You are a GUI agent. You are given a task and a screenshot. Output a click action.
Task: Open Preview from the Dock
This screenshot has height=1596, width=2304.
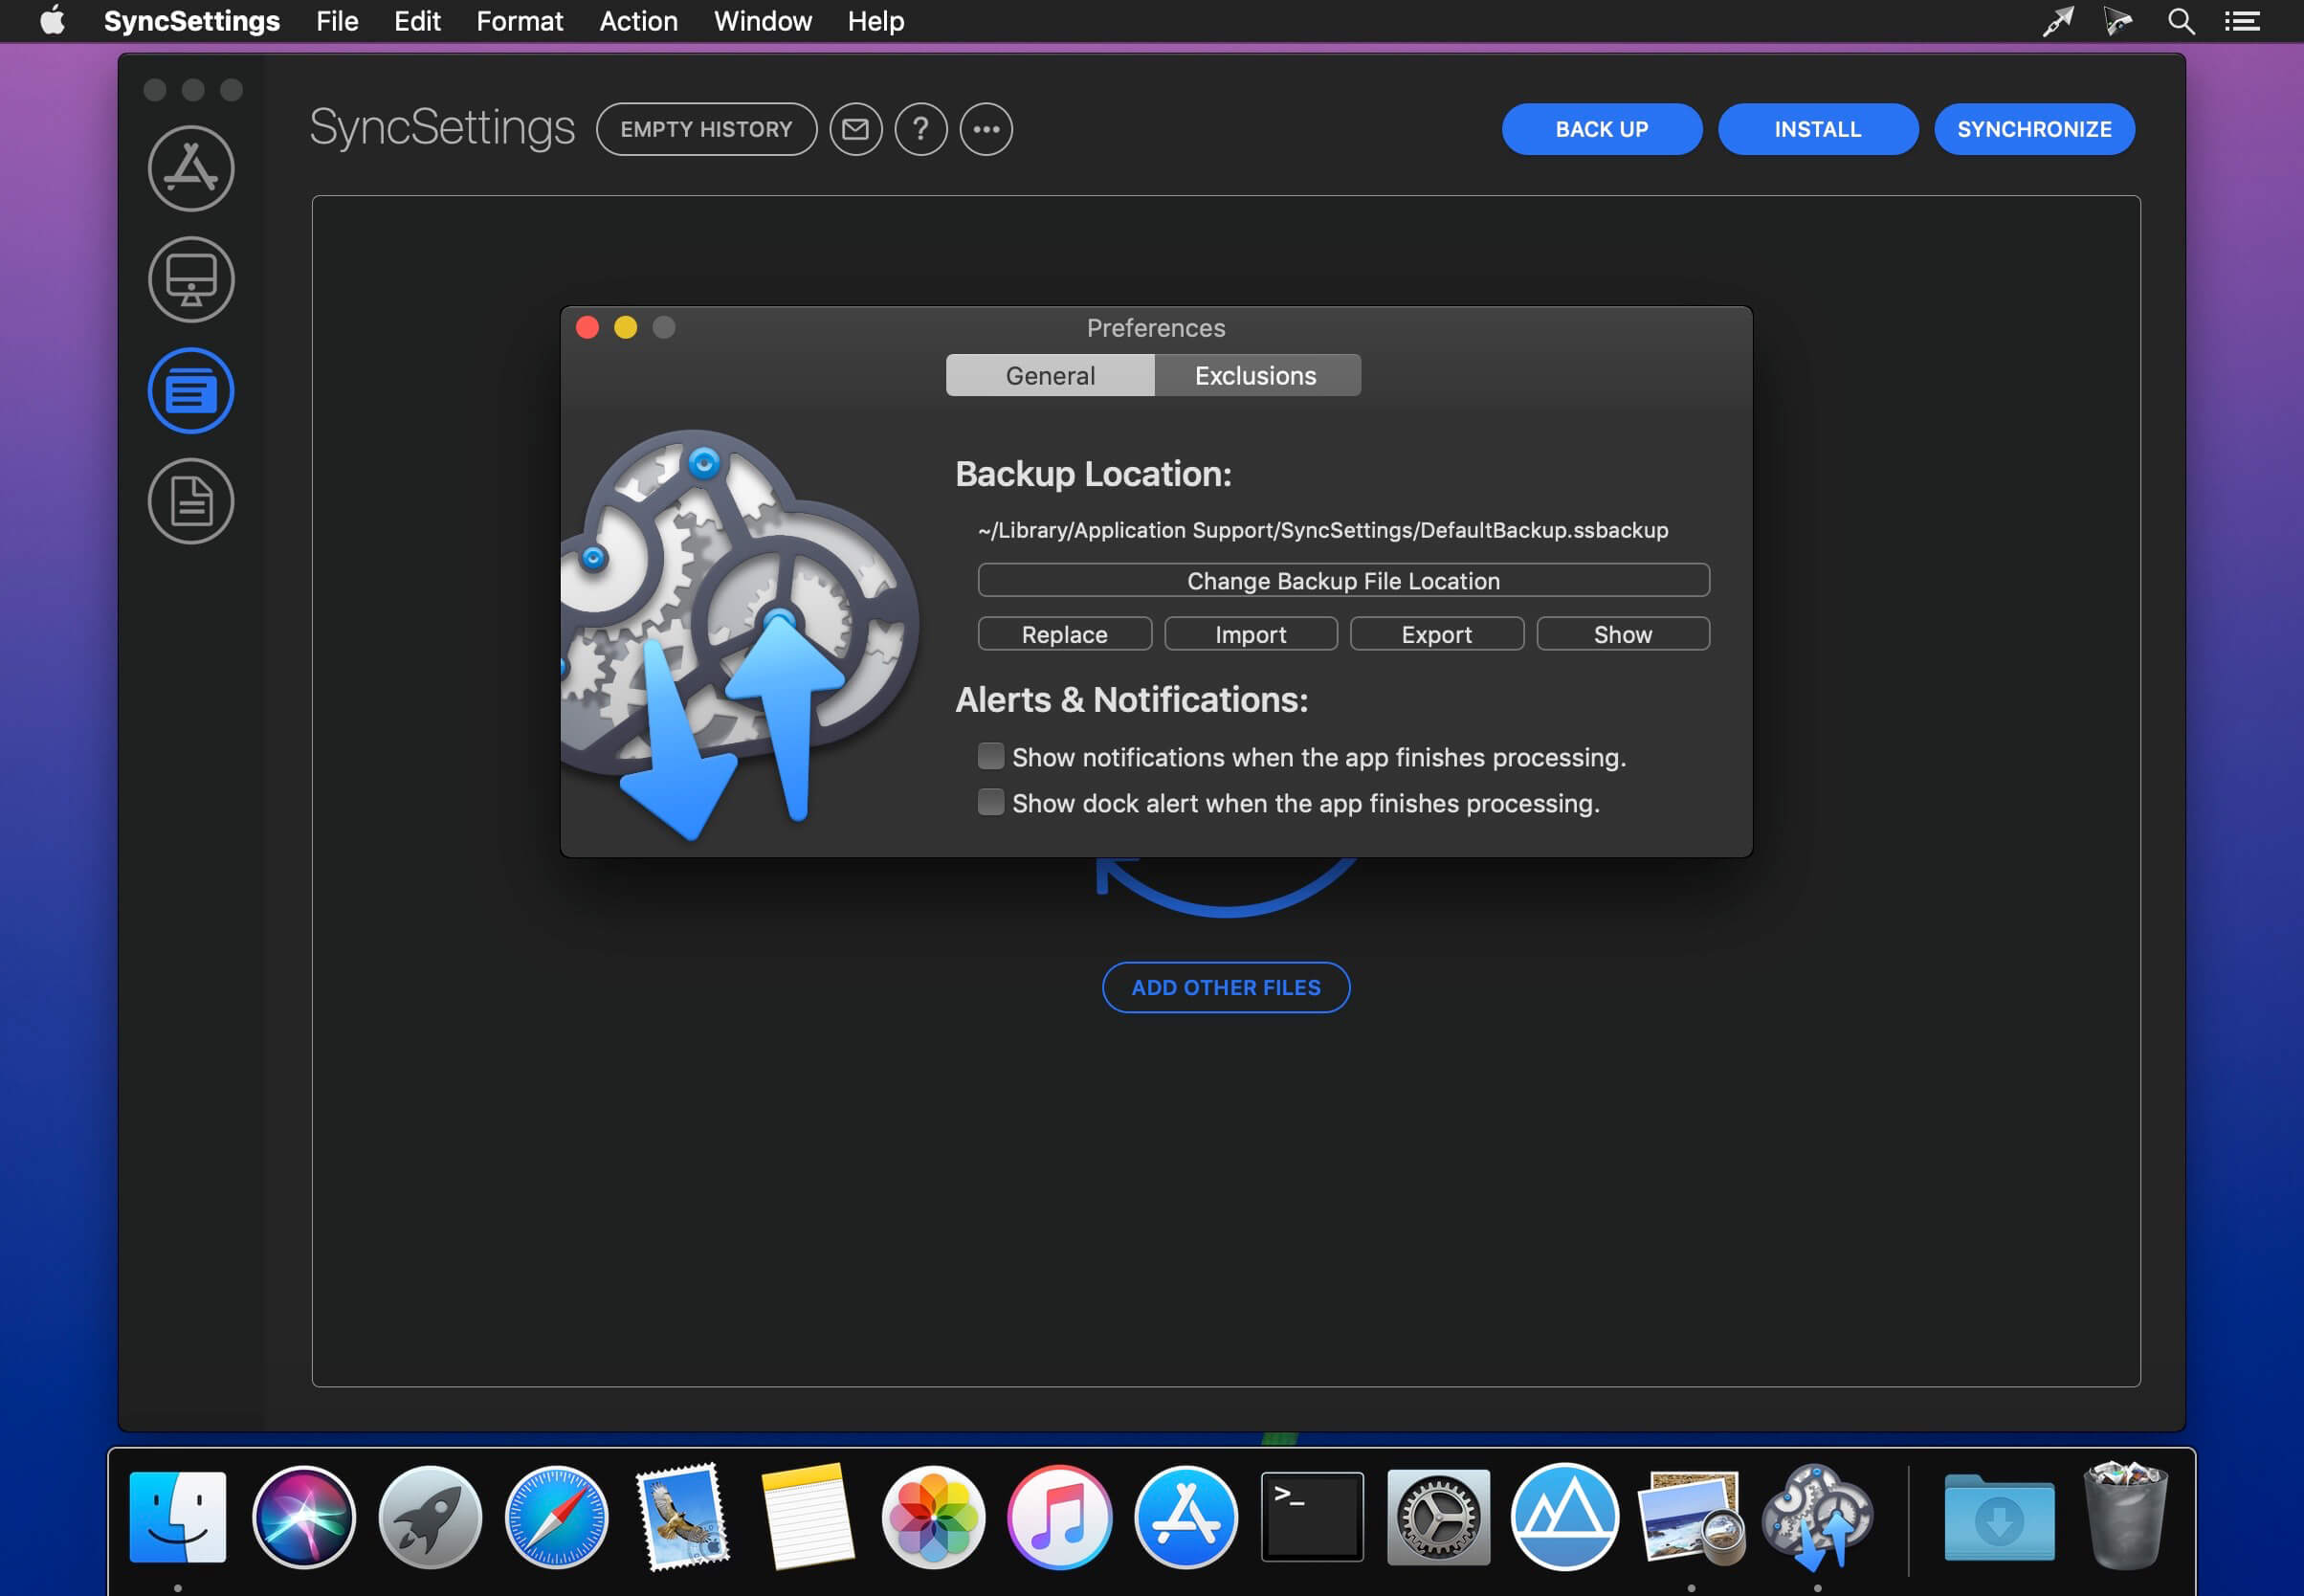point(1691,1517)
